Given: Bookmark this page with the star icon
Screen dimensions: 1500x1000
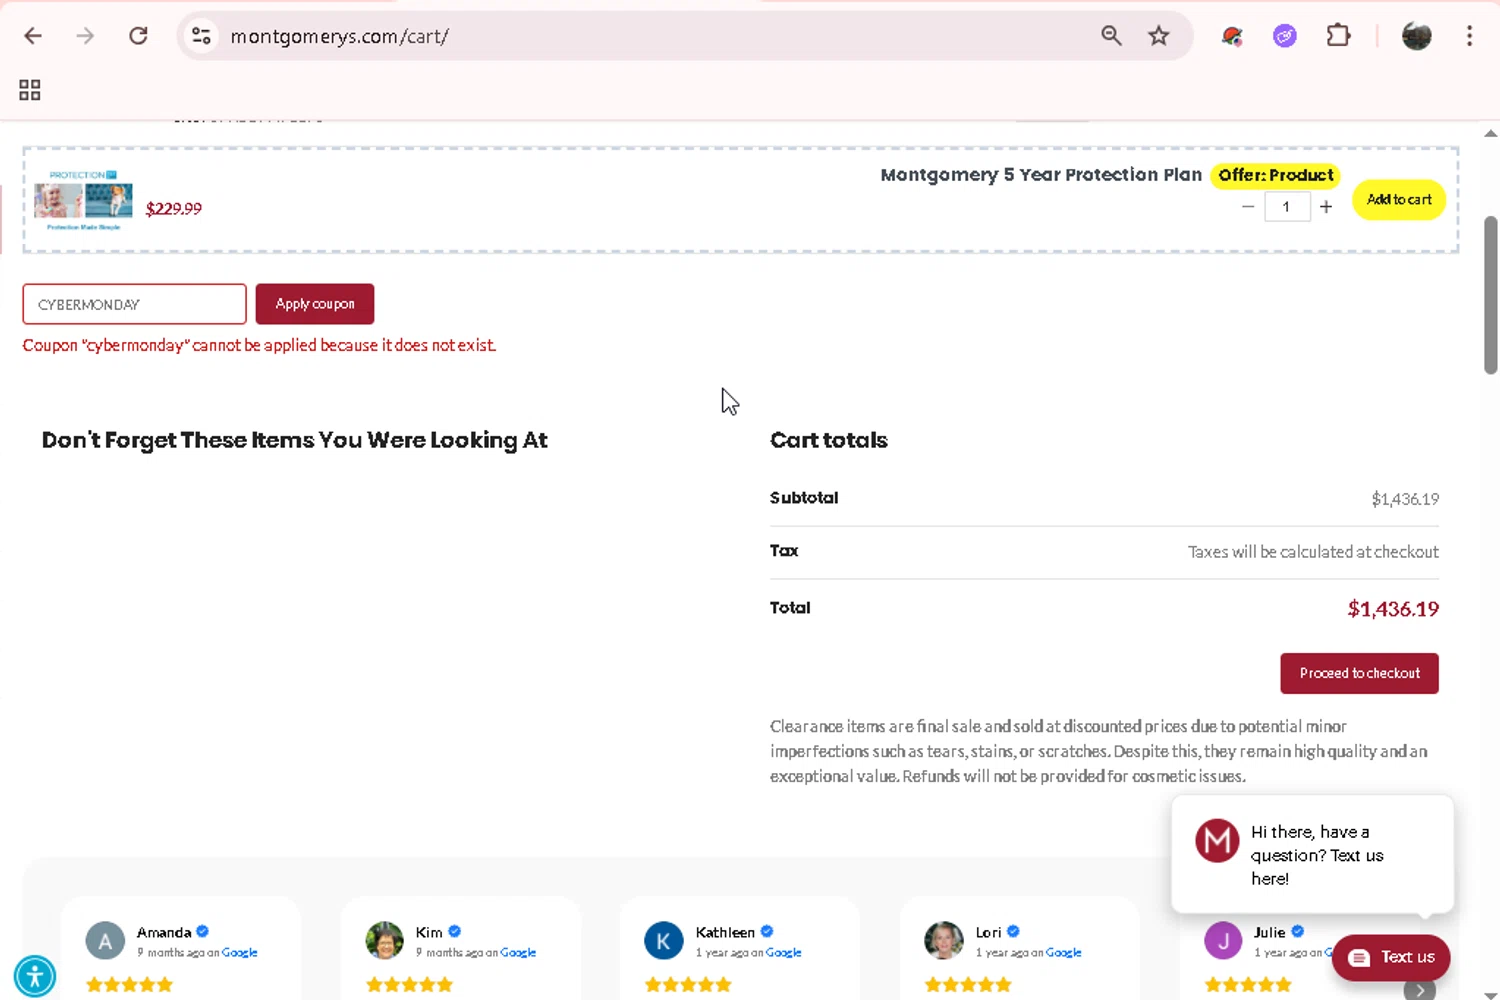Looking at the screenshot, I should pos(1159,36).
